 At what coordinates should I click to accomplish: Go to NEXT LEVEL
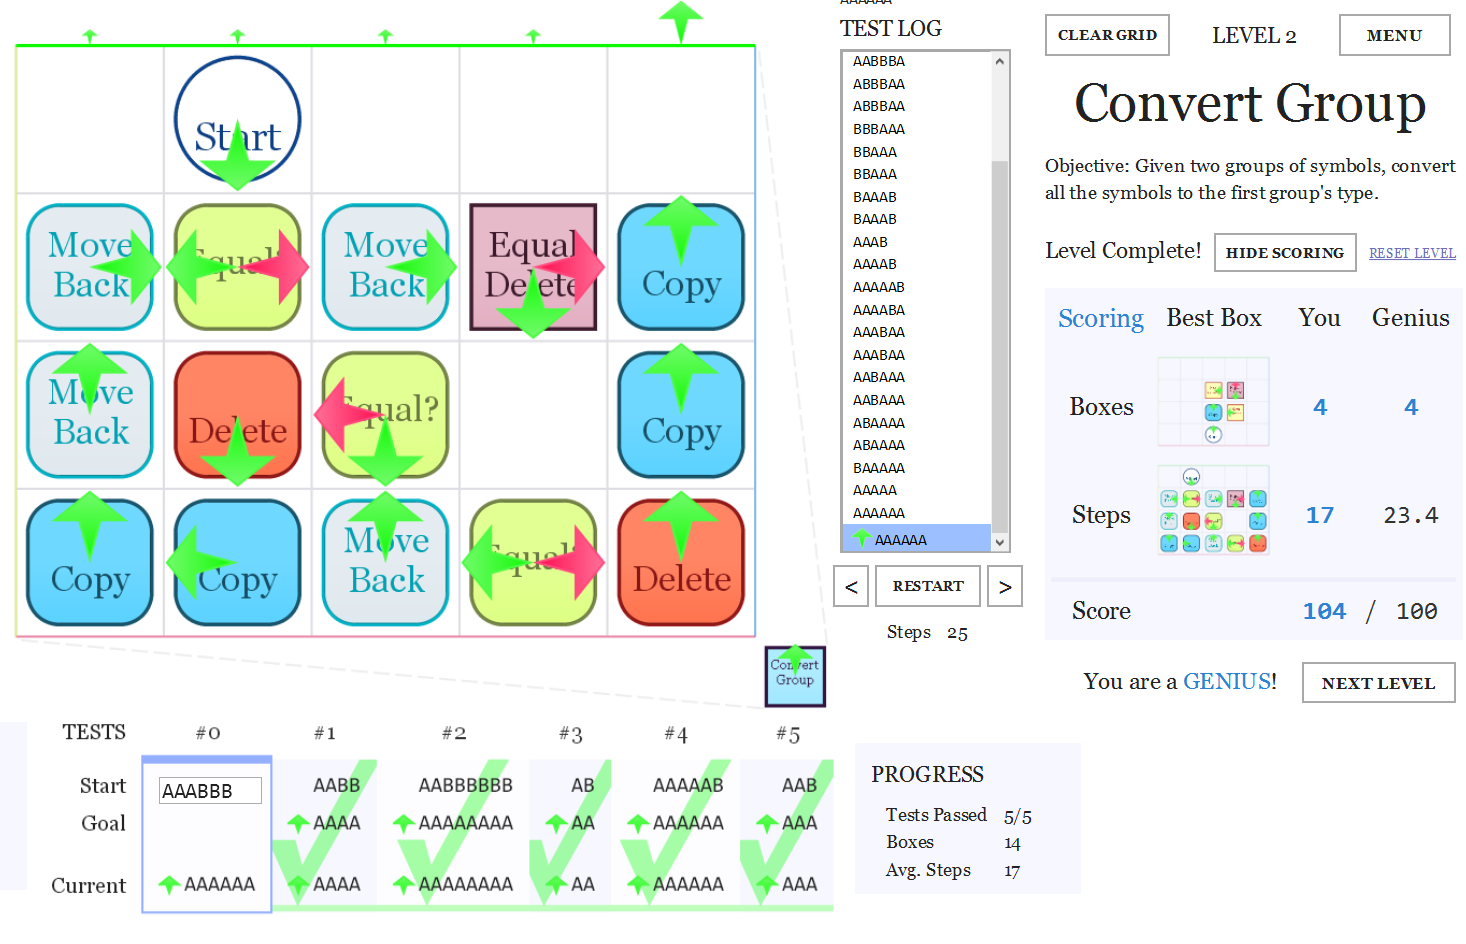[x=1378, y=683]
